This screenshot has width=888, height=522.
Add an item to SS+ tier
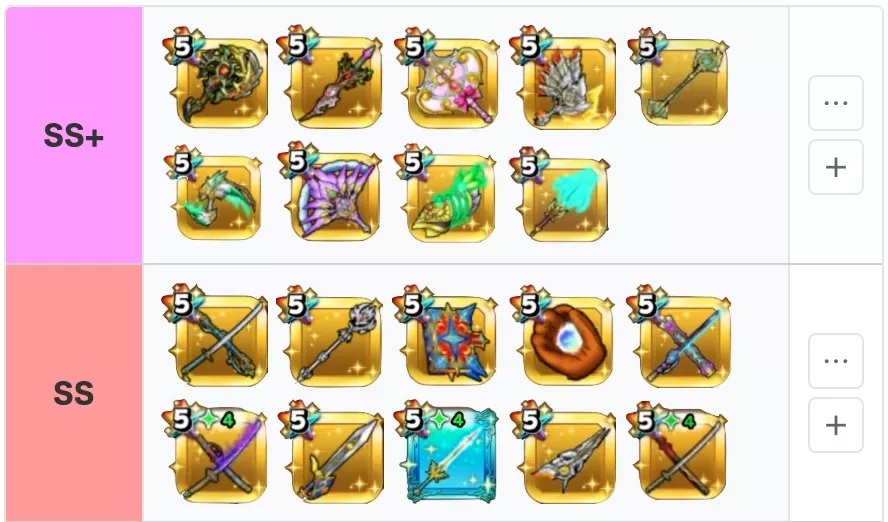tap(835, 168)
